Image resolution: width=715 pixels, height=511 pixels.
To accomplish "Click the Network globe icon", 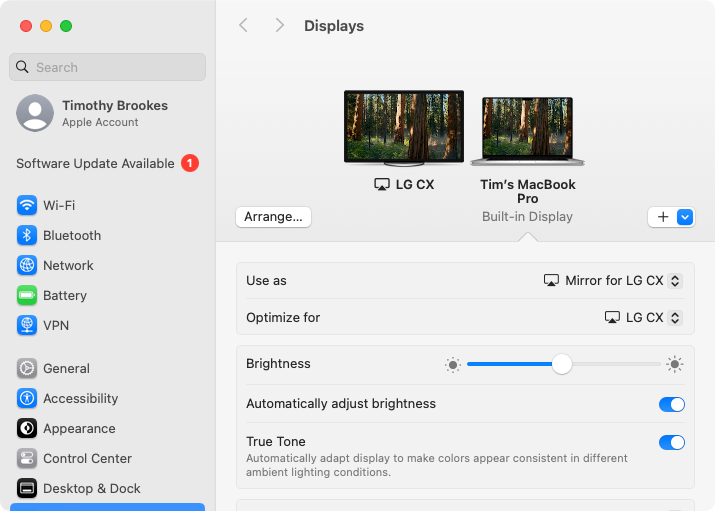I will coord(27,265).
